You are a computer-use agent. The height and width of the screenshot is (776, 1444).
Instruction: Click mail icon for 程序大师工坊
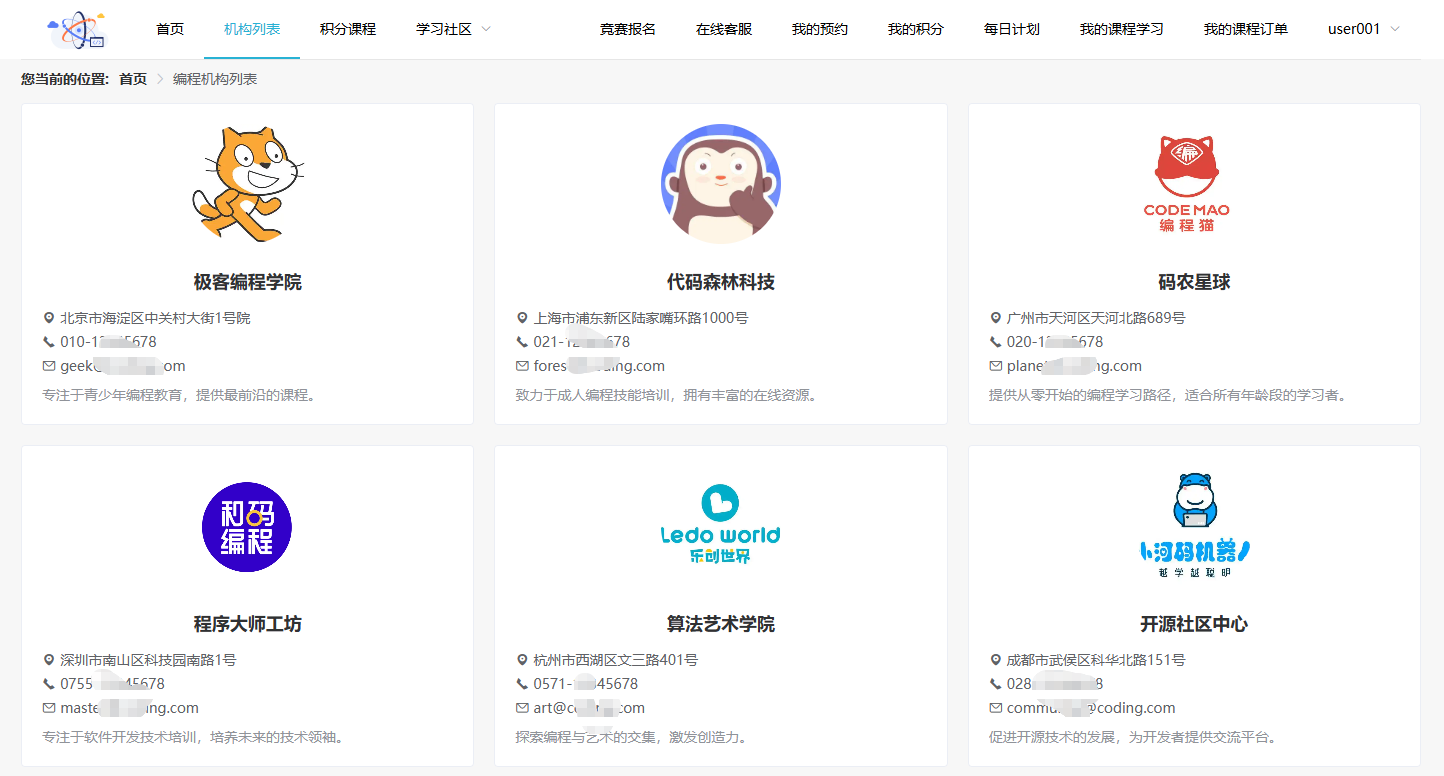coord(49,708)
